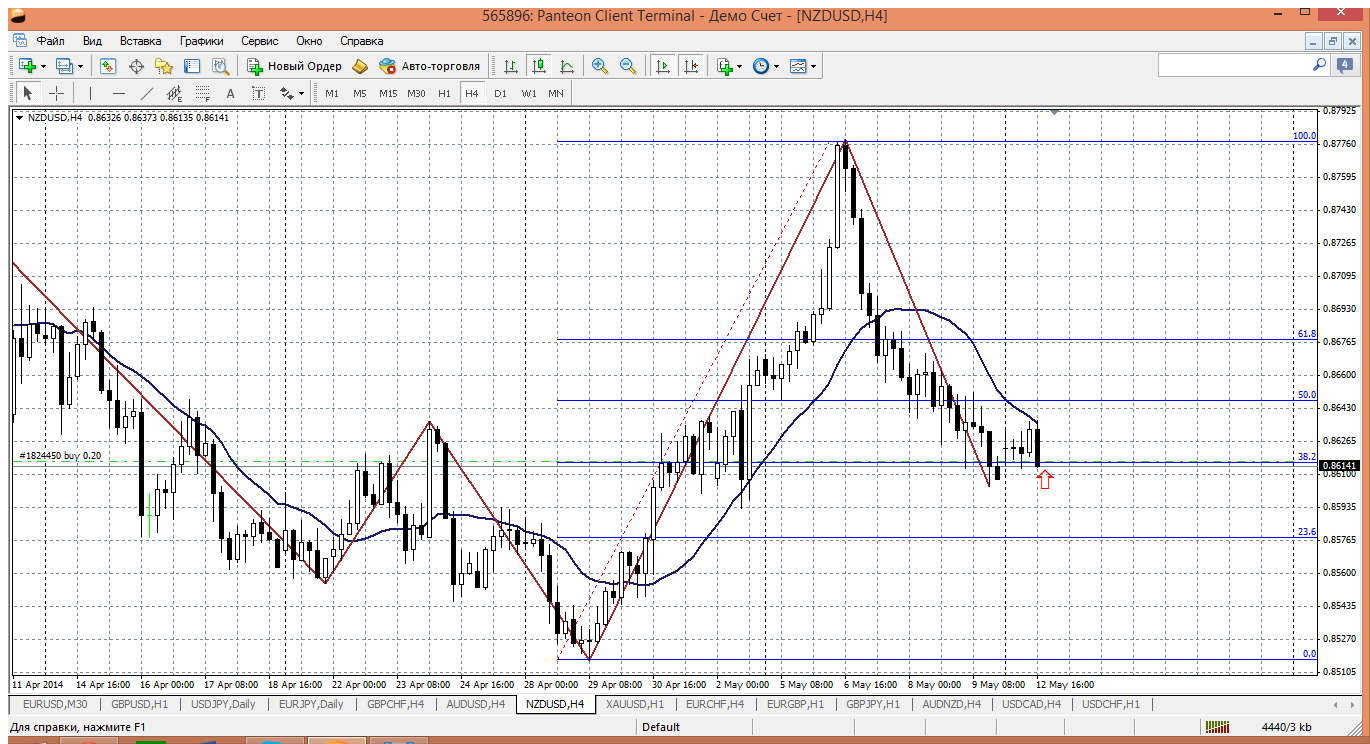This screenshot has height=744, width=1370.
Task: Switch to the XAUUSD,H1 chart tab
Action: pyautogui.click(x=634, y=704)
